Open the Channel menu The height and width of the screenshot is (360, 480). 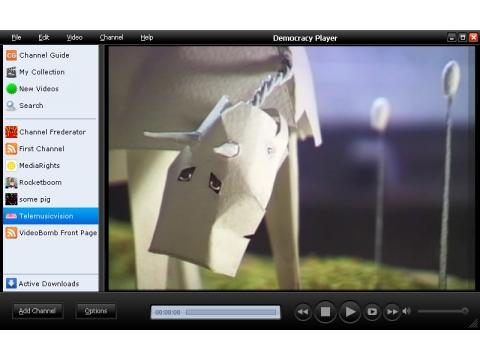(111, 37)
